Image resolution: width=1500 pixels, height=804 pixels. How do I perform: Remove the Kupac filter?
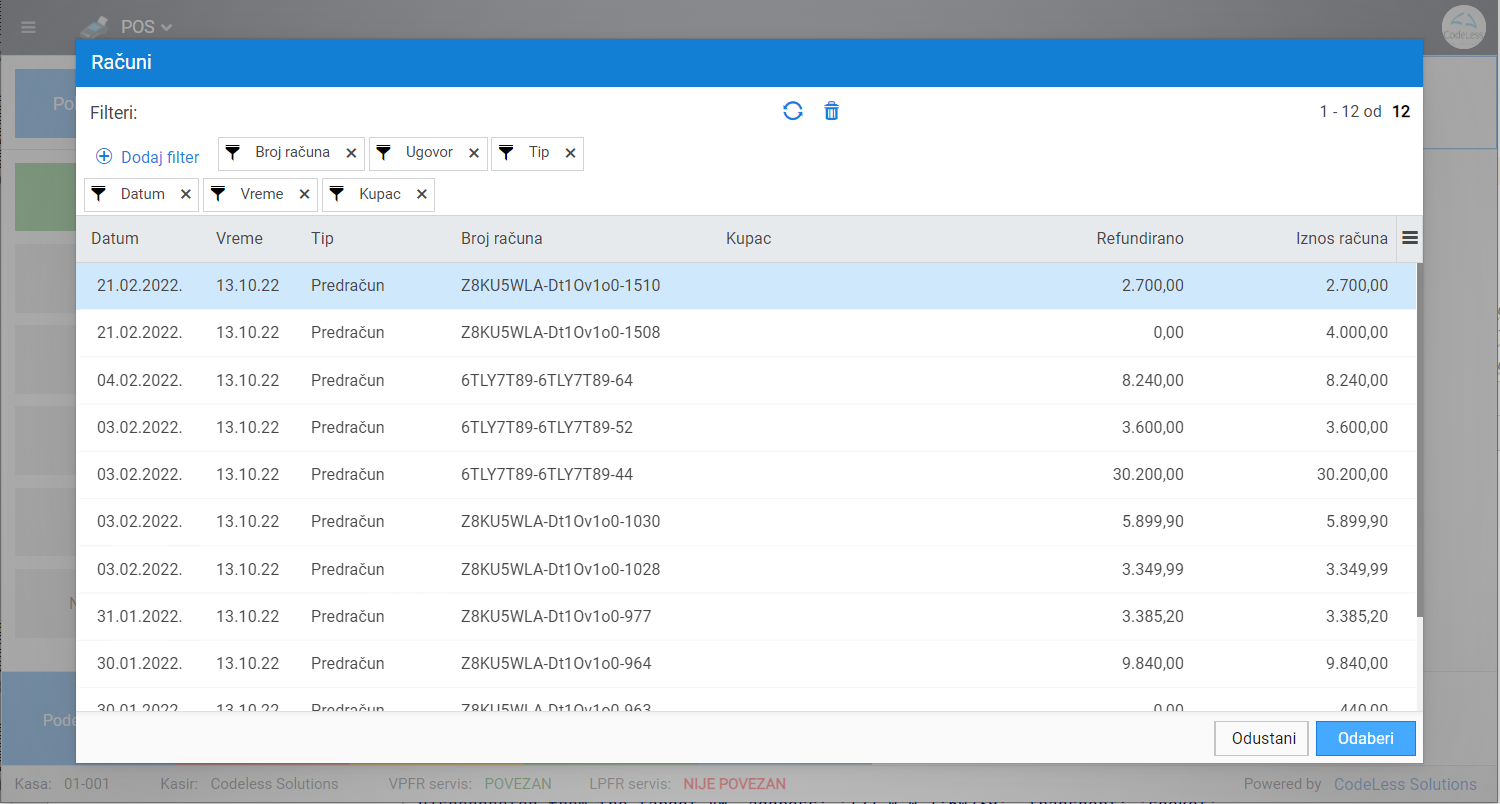[422, 194]
